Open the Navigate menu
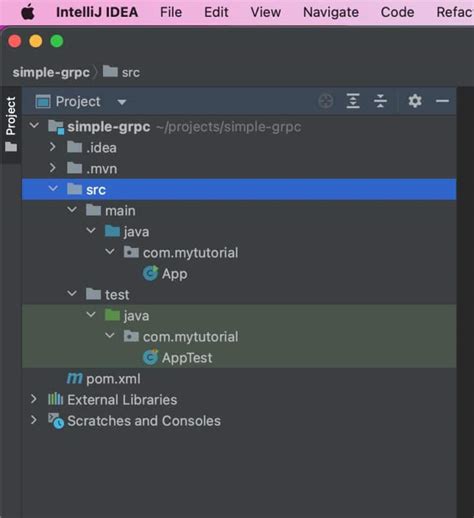 click(331, 12)
